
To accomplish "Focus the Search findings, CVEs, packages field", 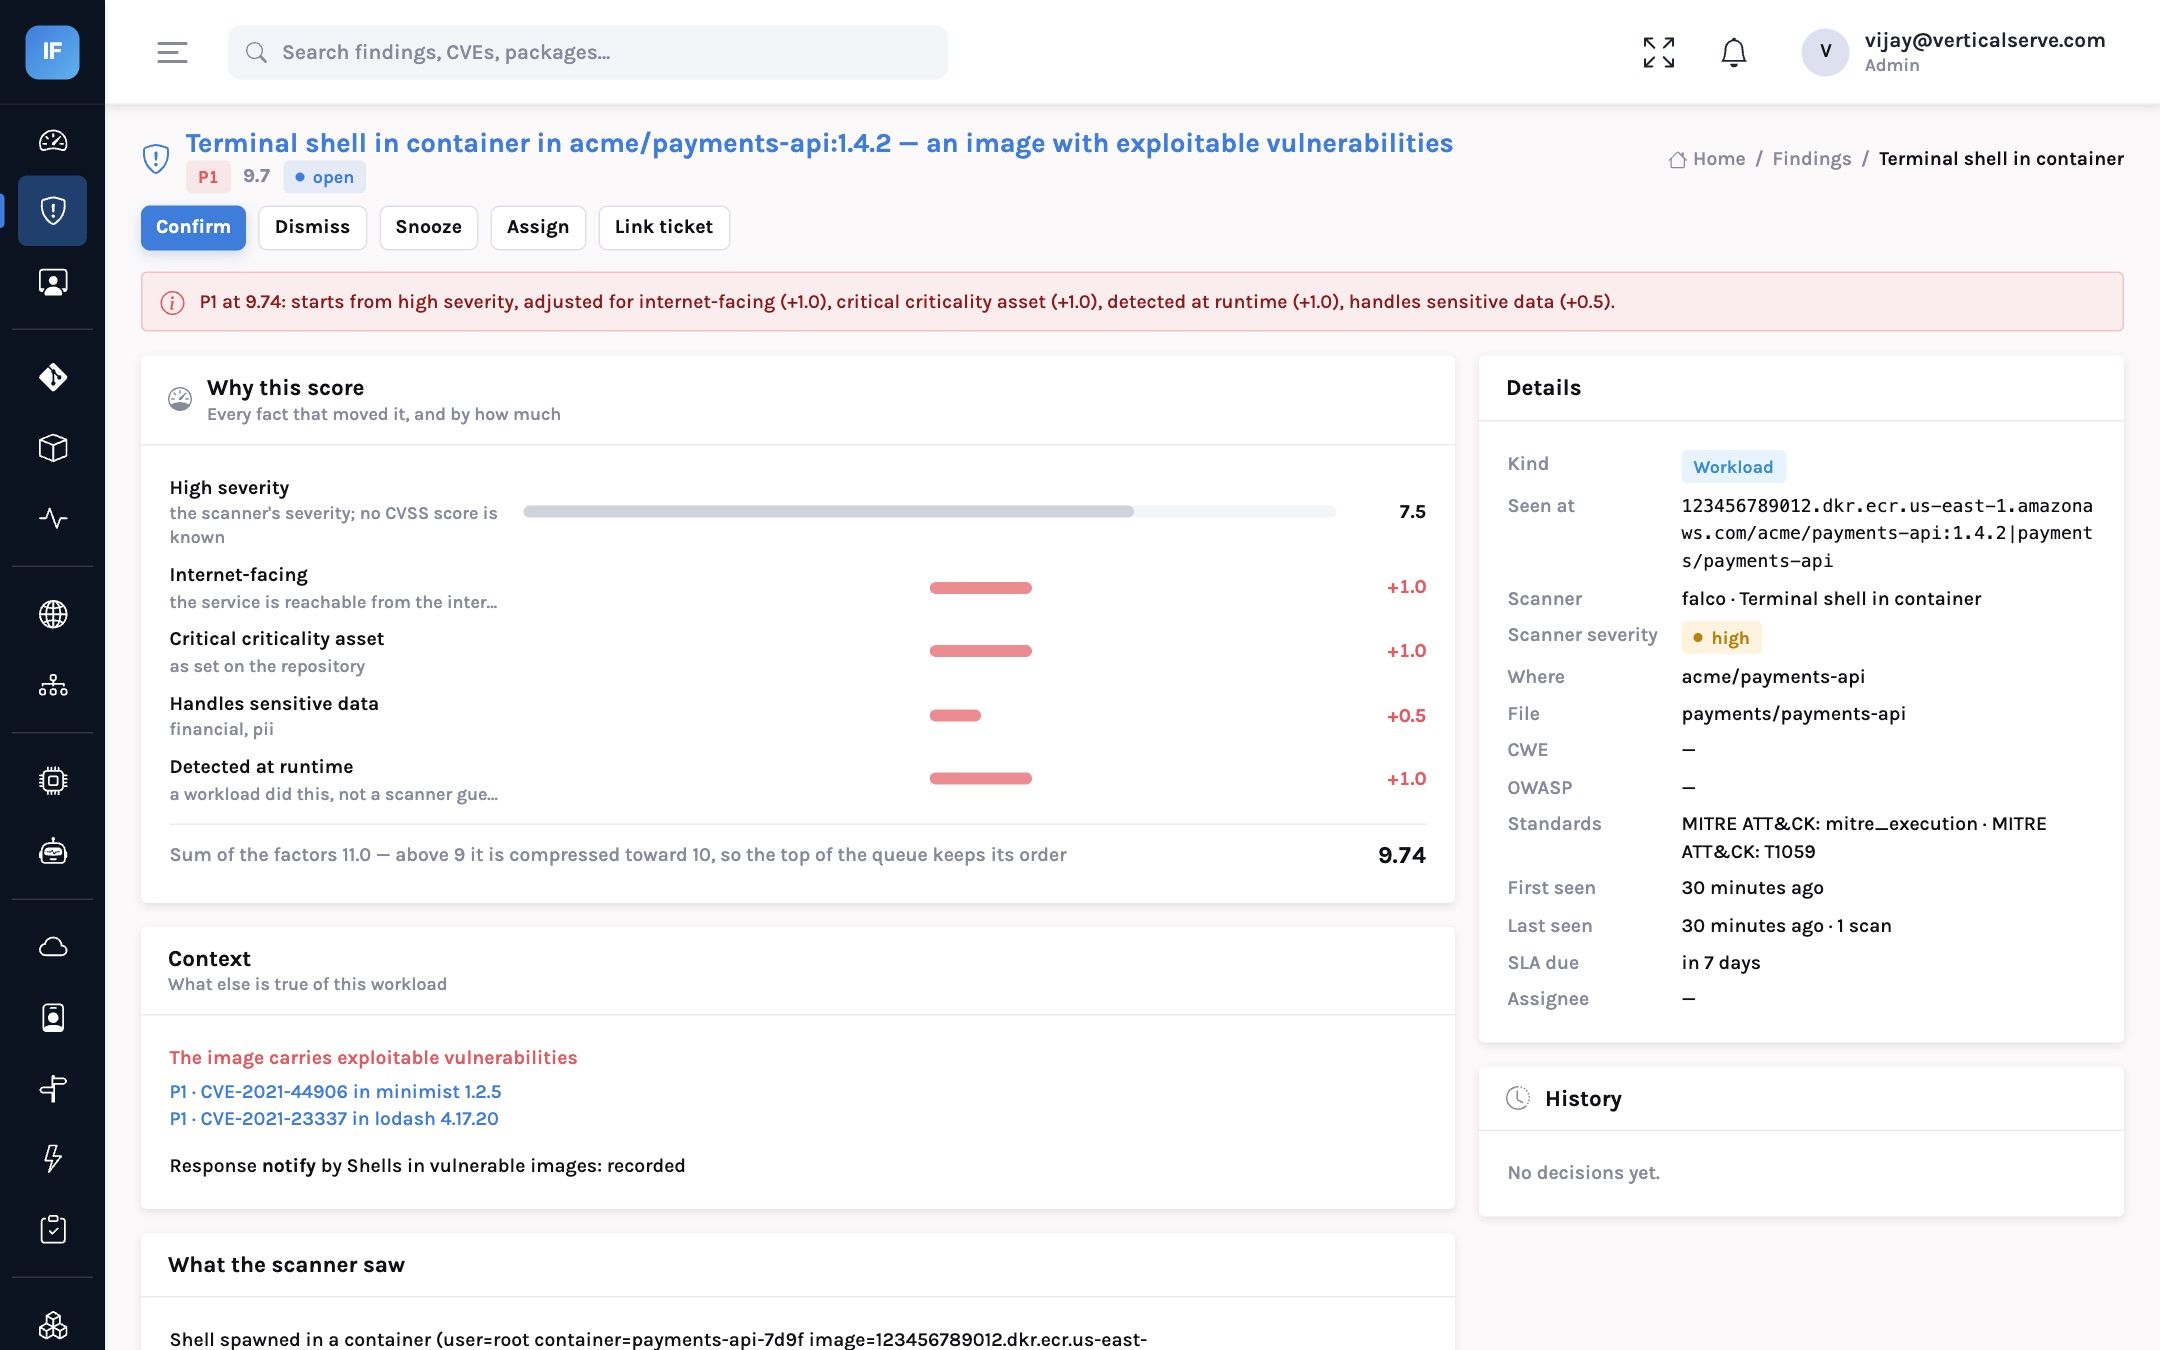I will coord(588,52).
